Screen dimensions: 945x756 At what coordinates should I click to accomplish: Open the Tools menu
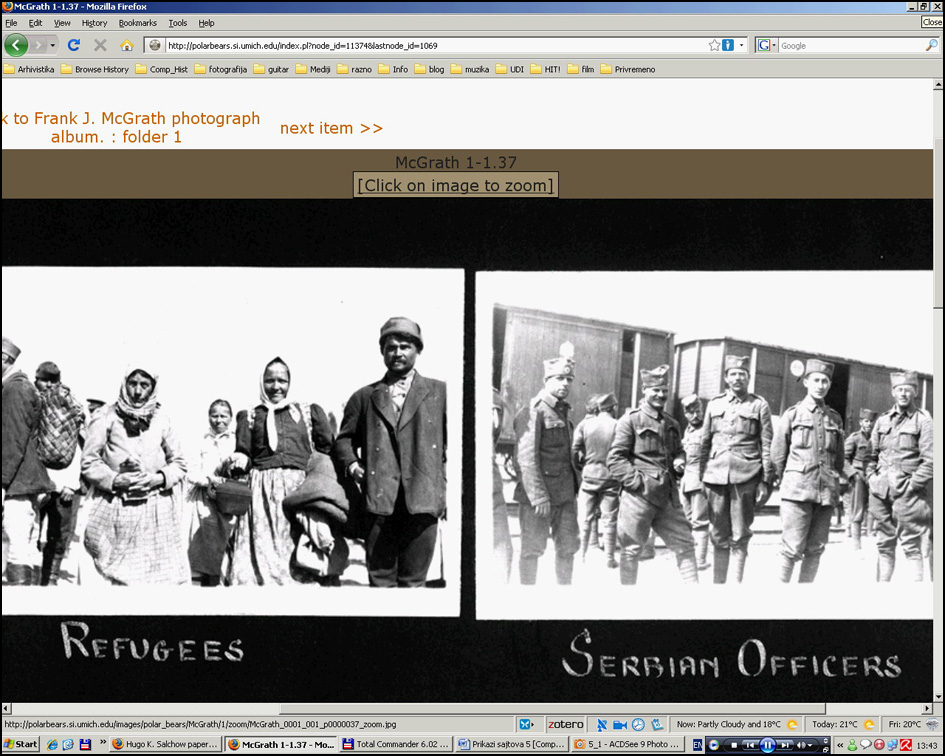(x=177, y=22)
